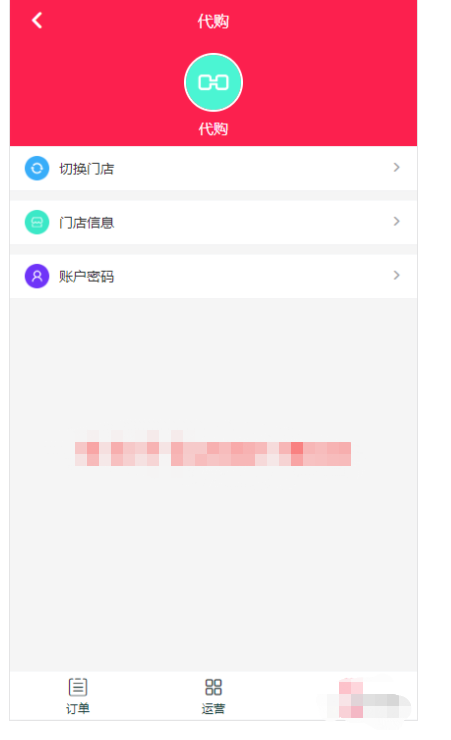The width and height of the screenshot is (451, 740).
Task: Click the green 门店信息 shop icon
Action: 37,222
